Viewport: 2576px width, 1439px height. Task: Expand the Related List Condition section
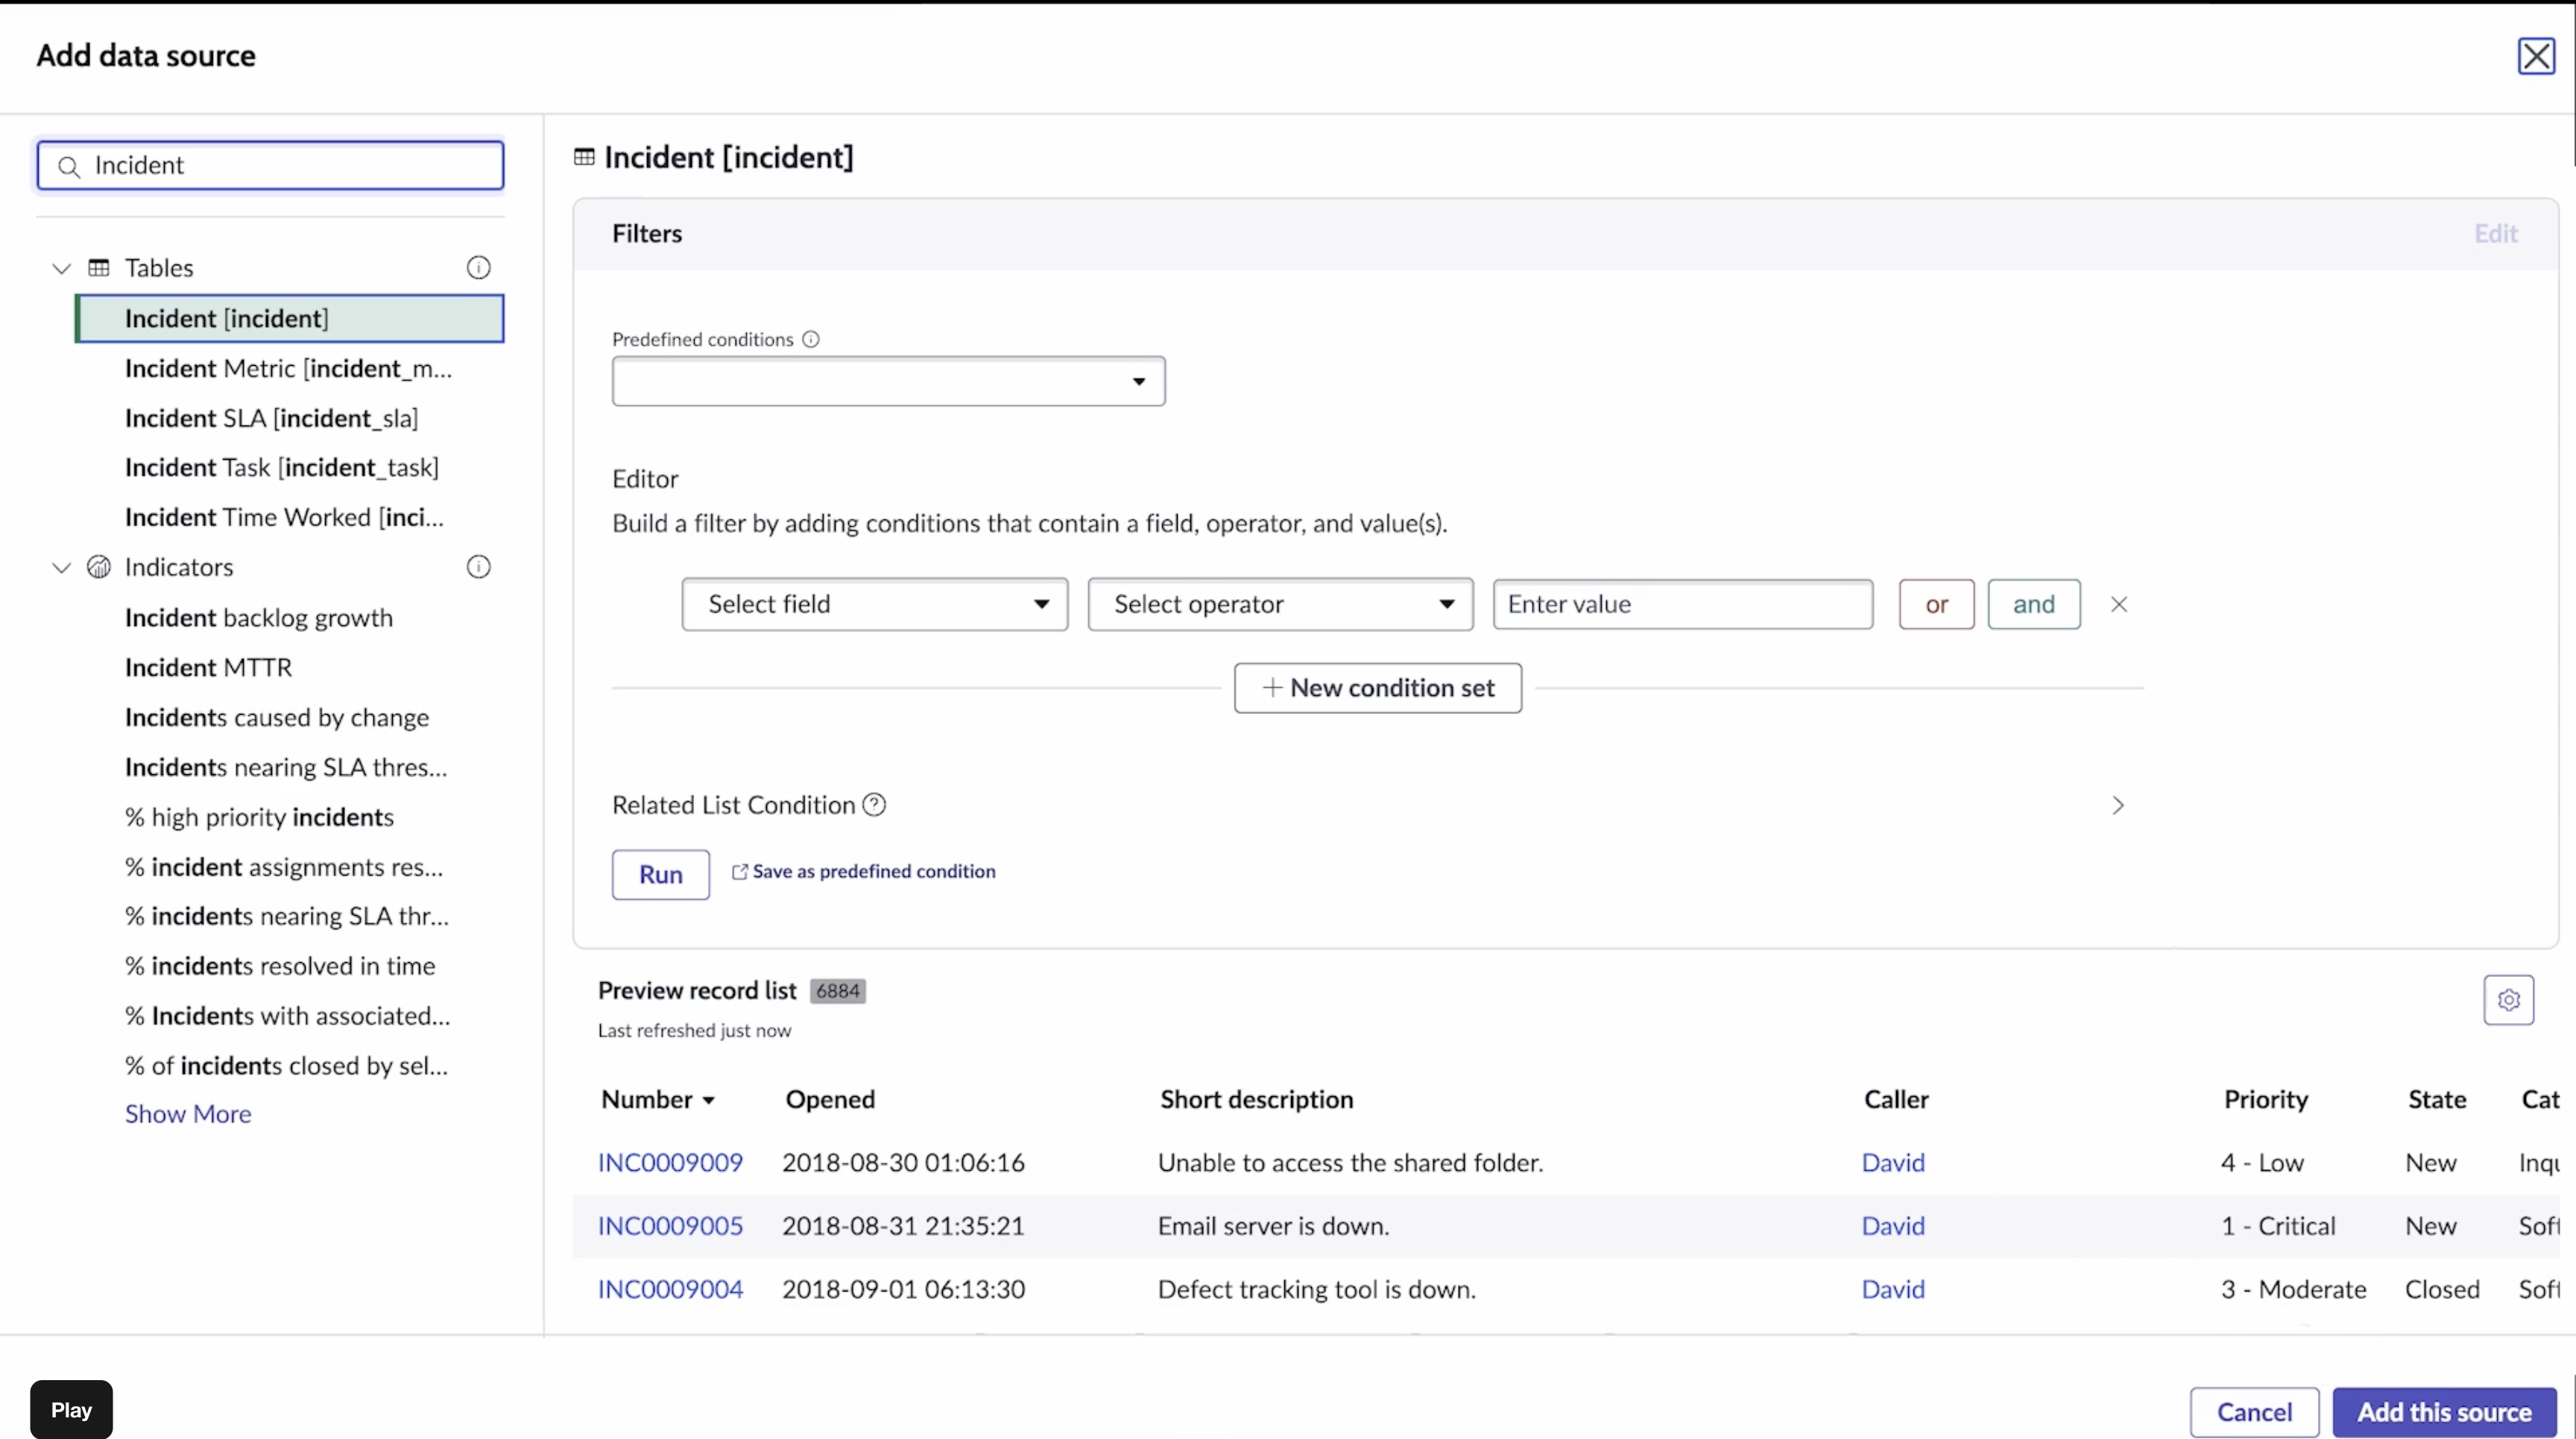(2117, 805)
